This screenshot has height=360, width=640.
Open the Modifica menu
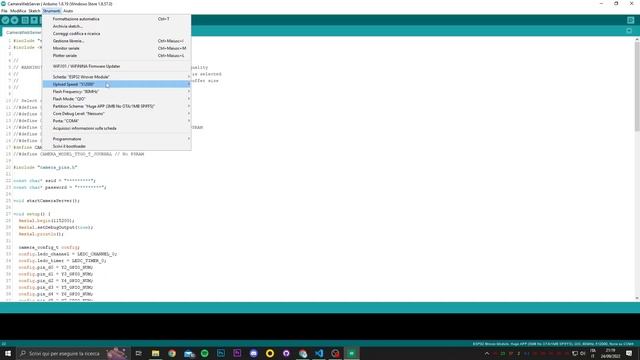18,11
